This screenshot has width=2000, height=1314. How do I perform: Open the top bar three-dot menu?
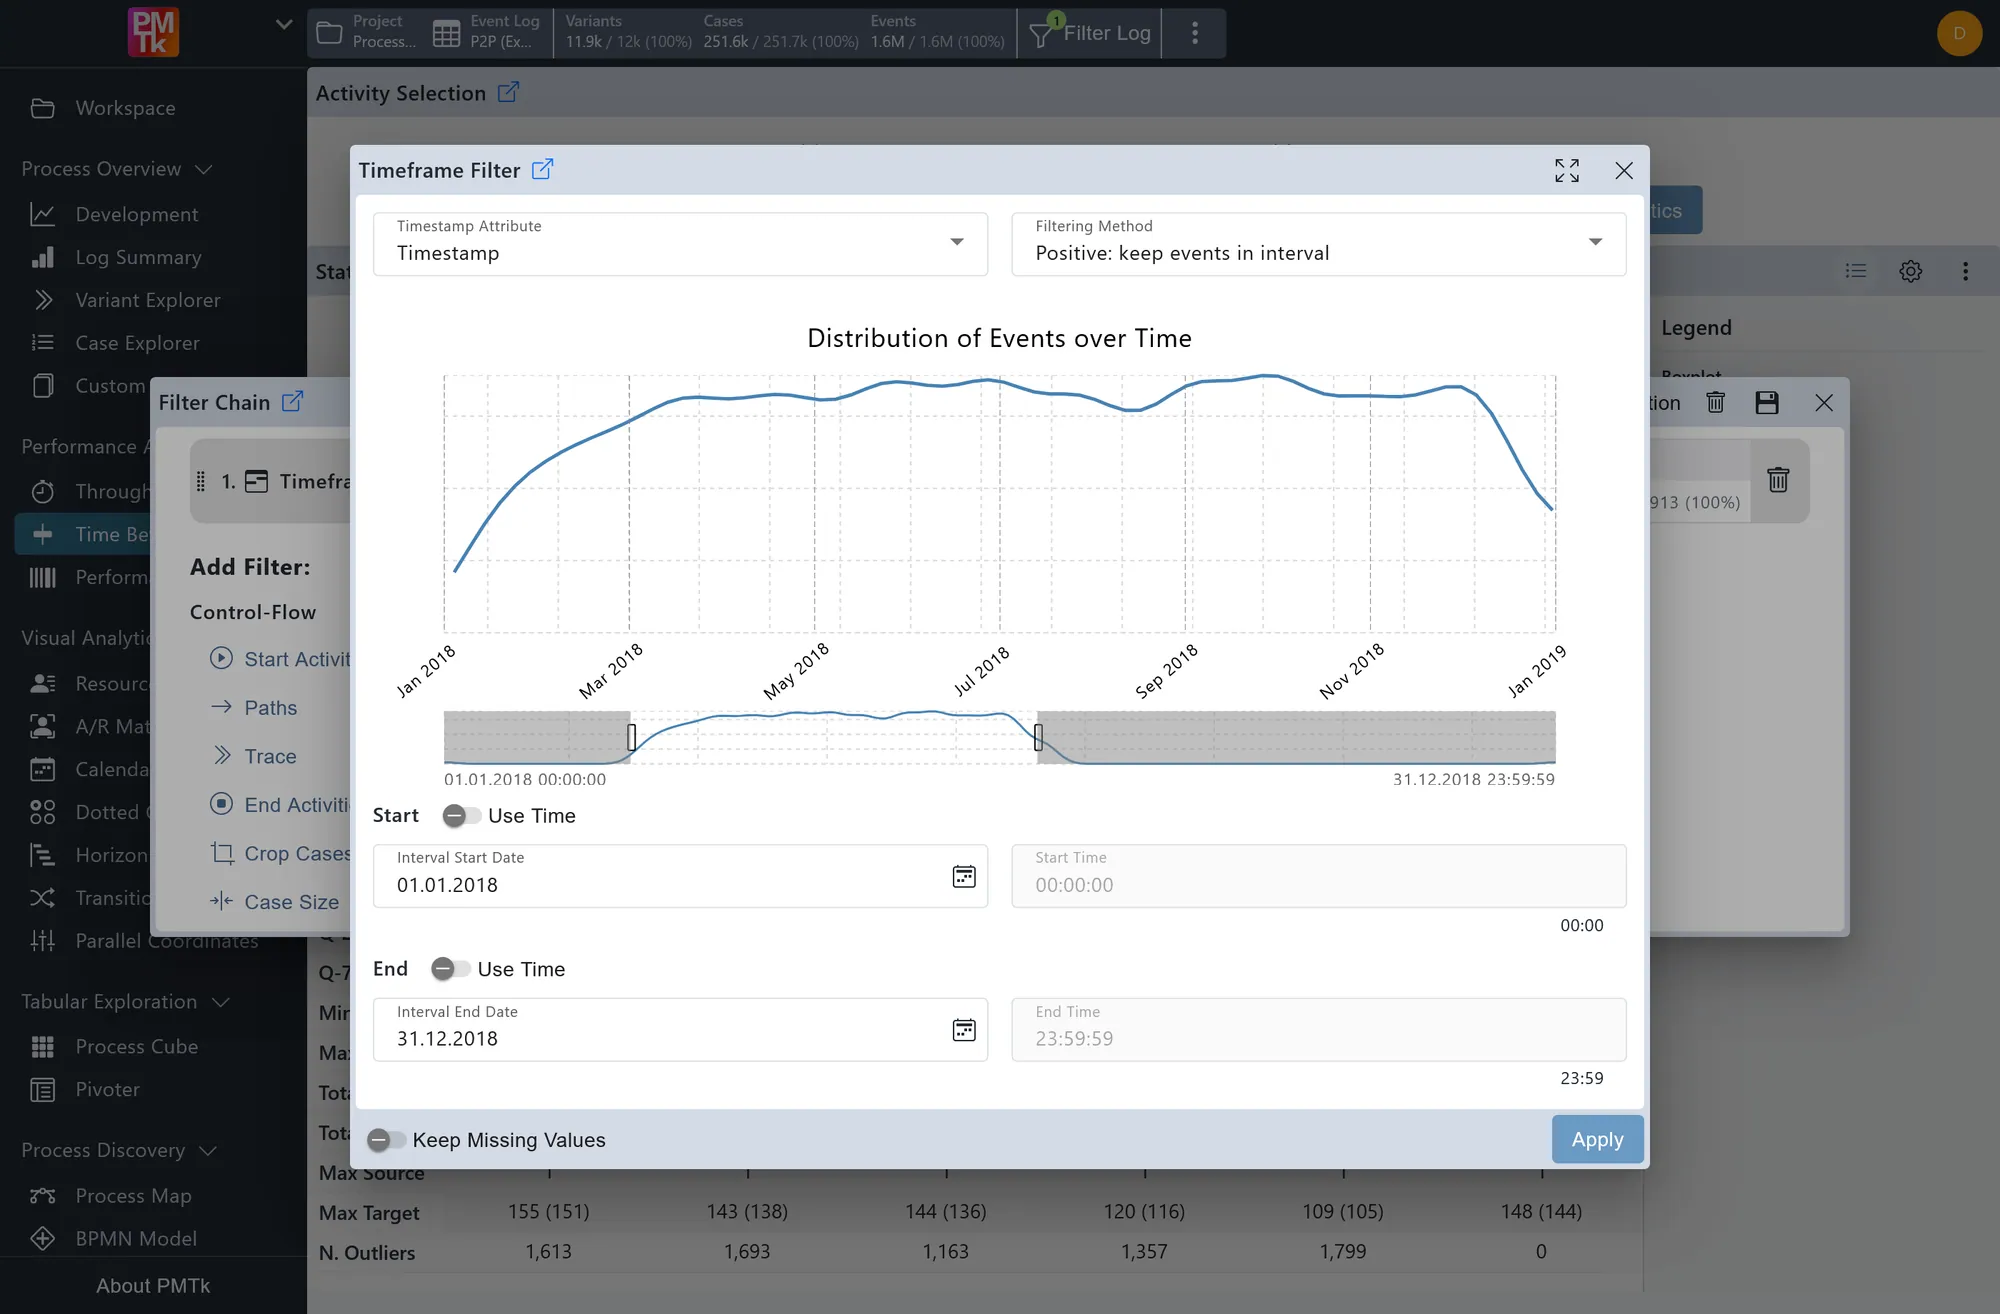tap(1195, 33)
